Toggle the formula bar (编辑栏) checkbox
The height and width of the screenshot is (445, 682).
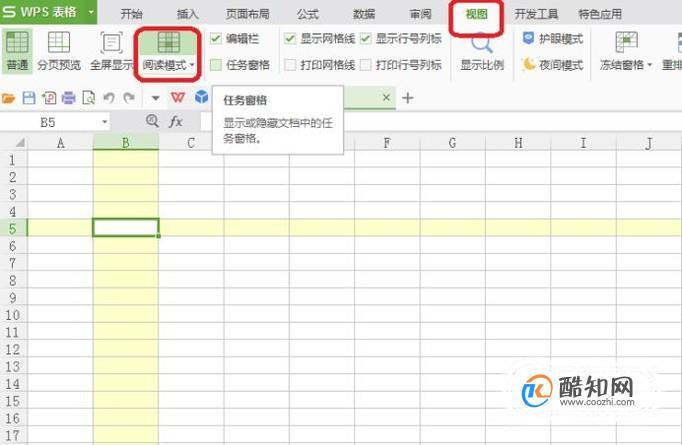coord(216,39)
